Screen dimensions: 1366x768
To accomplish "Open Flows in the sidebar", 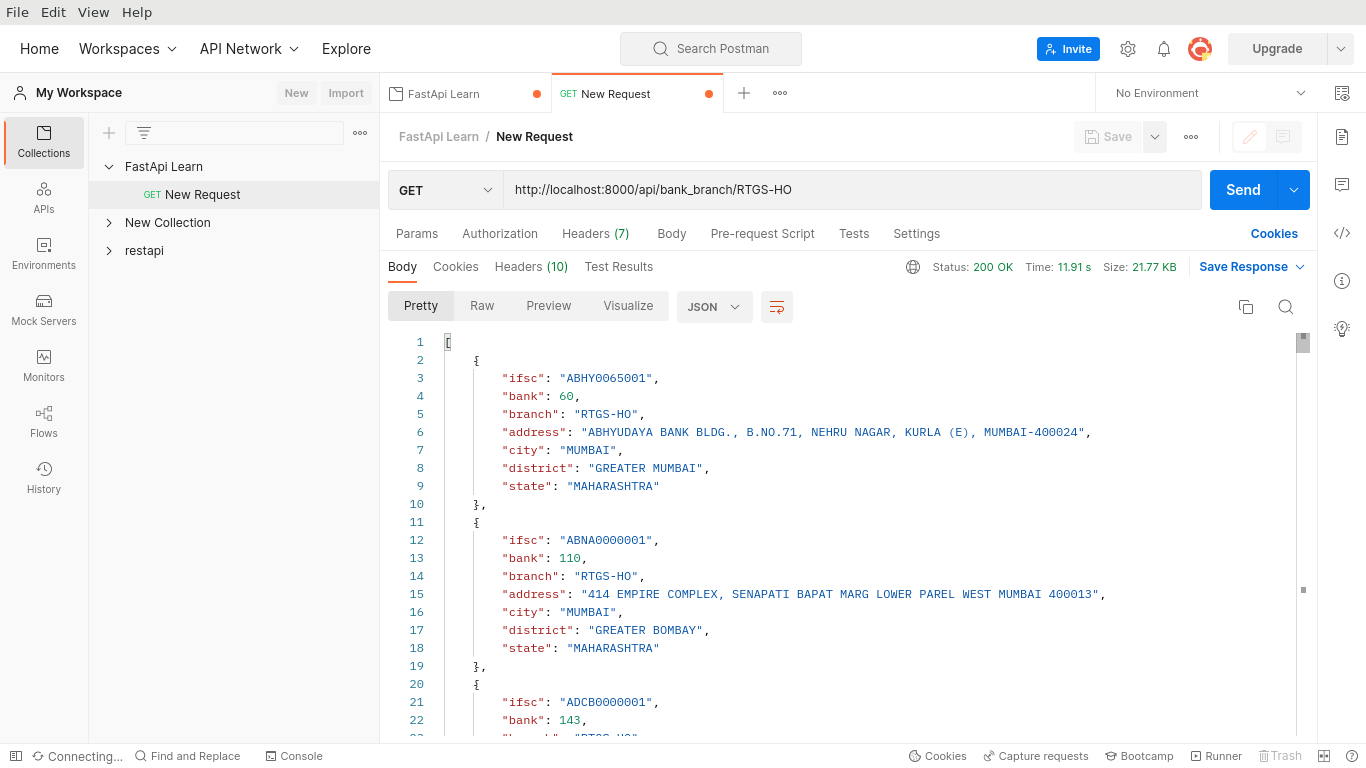I will [x=44, y=422].
